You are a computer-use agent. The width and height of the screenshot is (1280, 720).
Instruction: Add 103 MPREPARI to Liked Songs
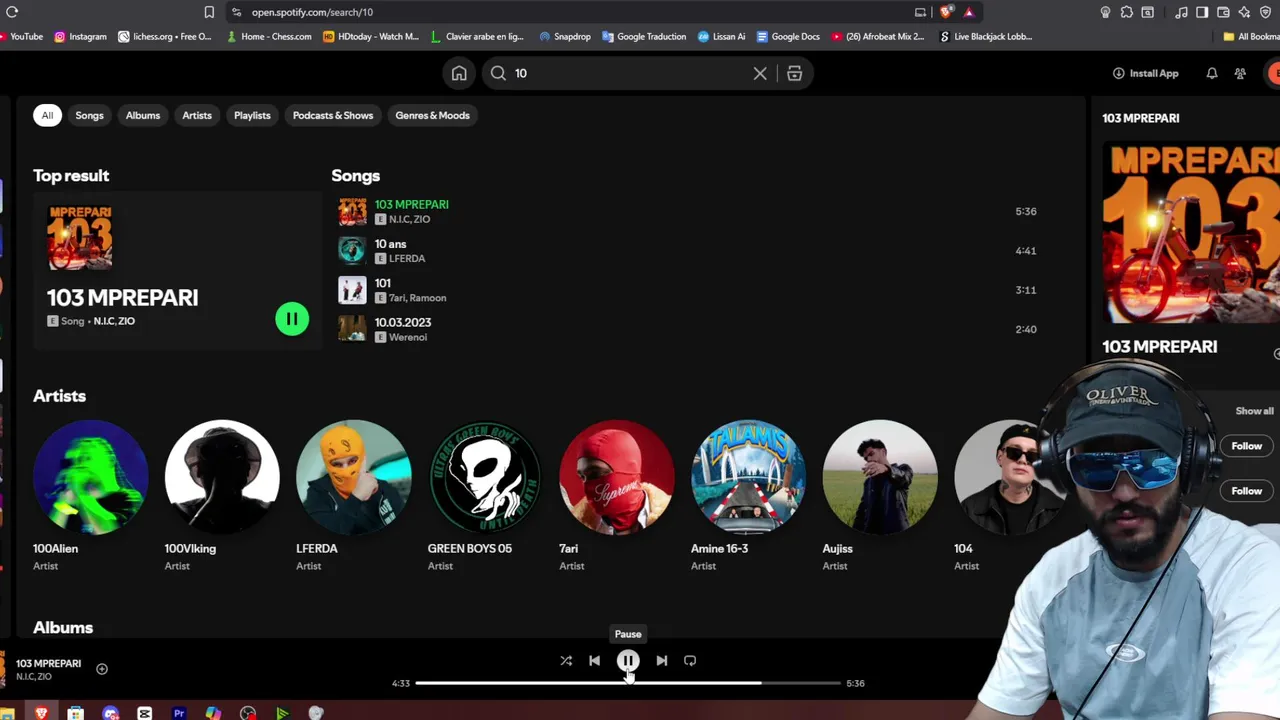[102, 669]
